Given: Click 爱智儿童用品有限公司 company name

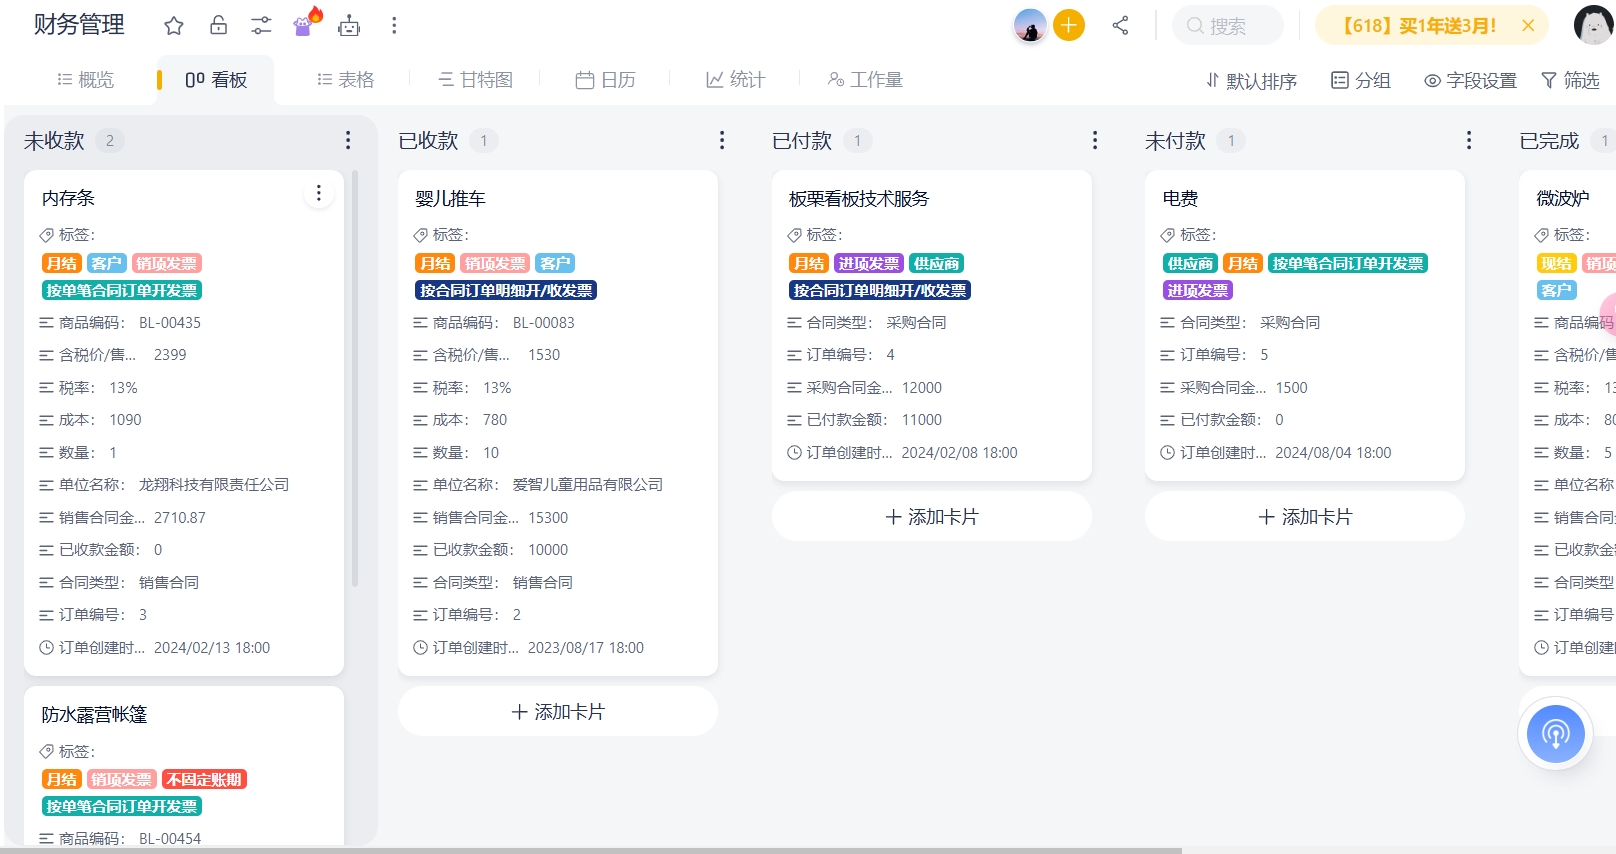Looking at the screenshot, I should point(588,485).
